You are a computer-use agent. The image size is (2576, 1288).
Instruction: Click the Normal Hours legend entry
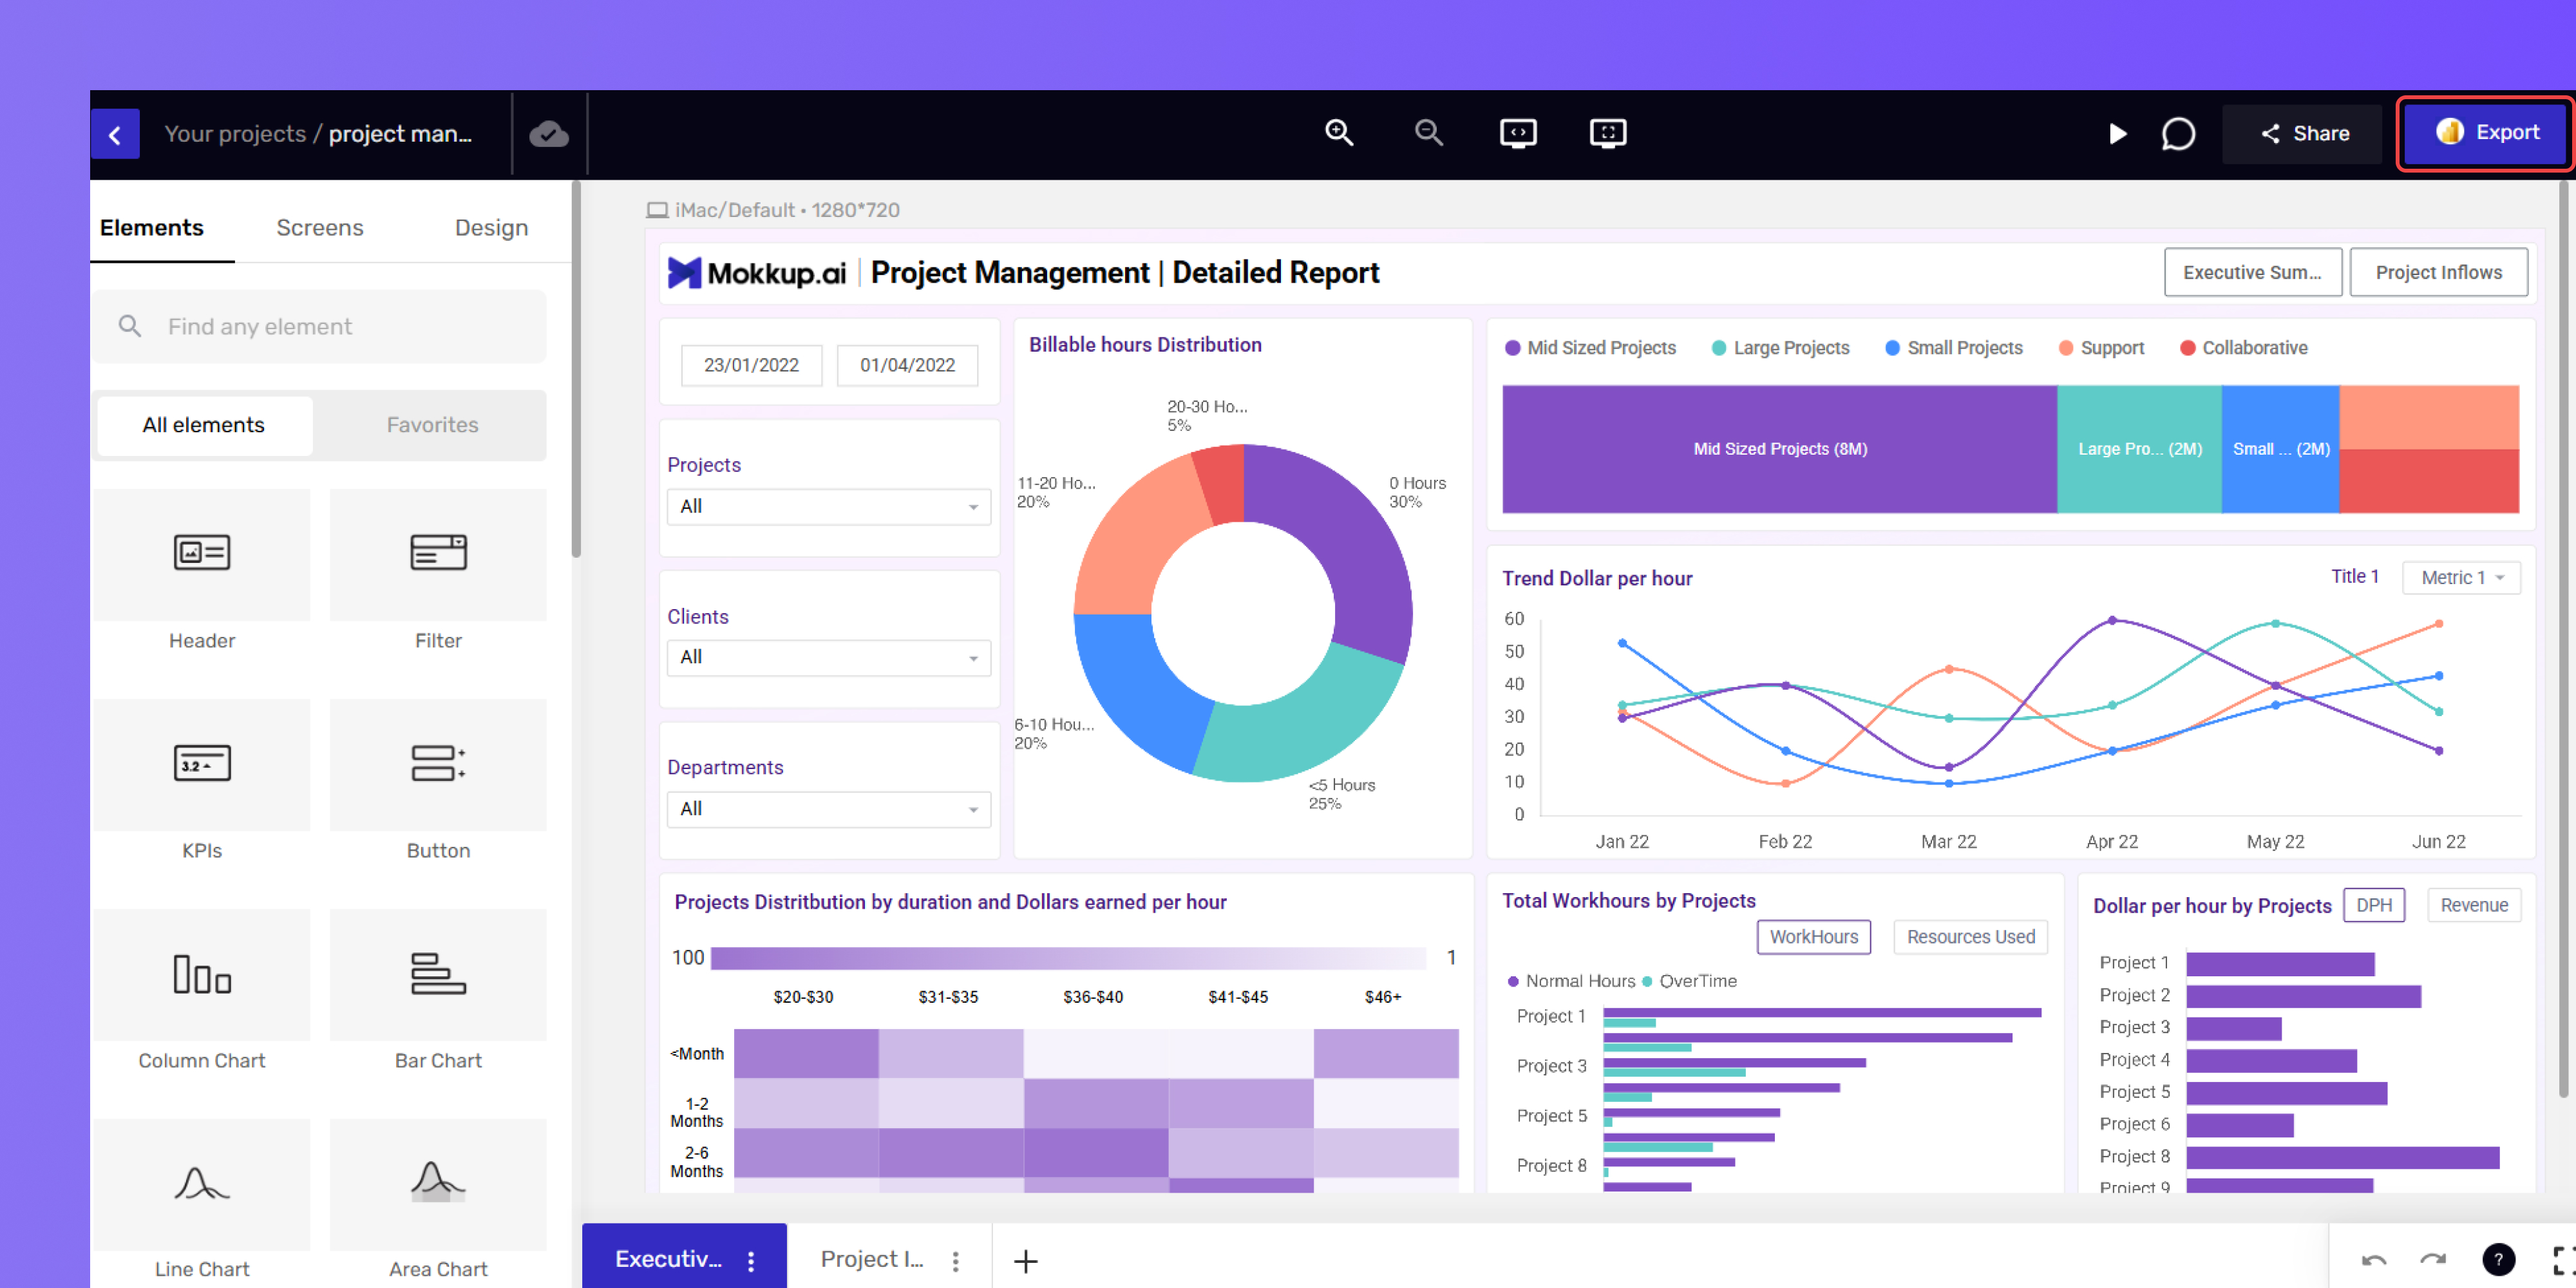tap(1571, 981)
